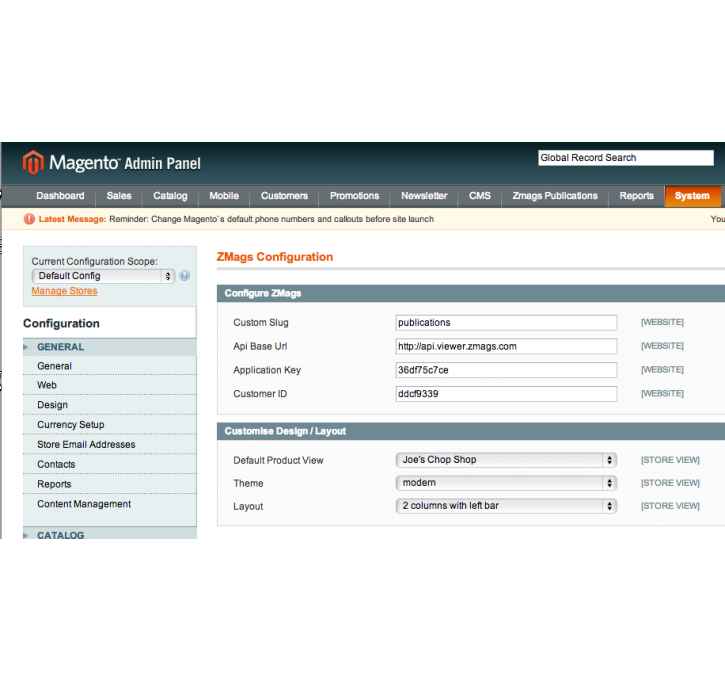The width and height of the screenshot is (725, 680).
Task: Click the Configuration sidebar heading
Action: point(61,324)
